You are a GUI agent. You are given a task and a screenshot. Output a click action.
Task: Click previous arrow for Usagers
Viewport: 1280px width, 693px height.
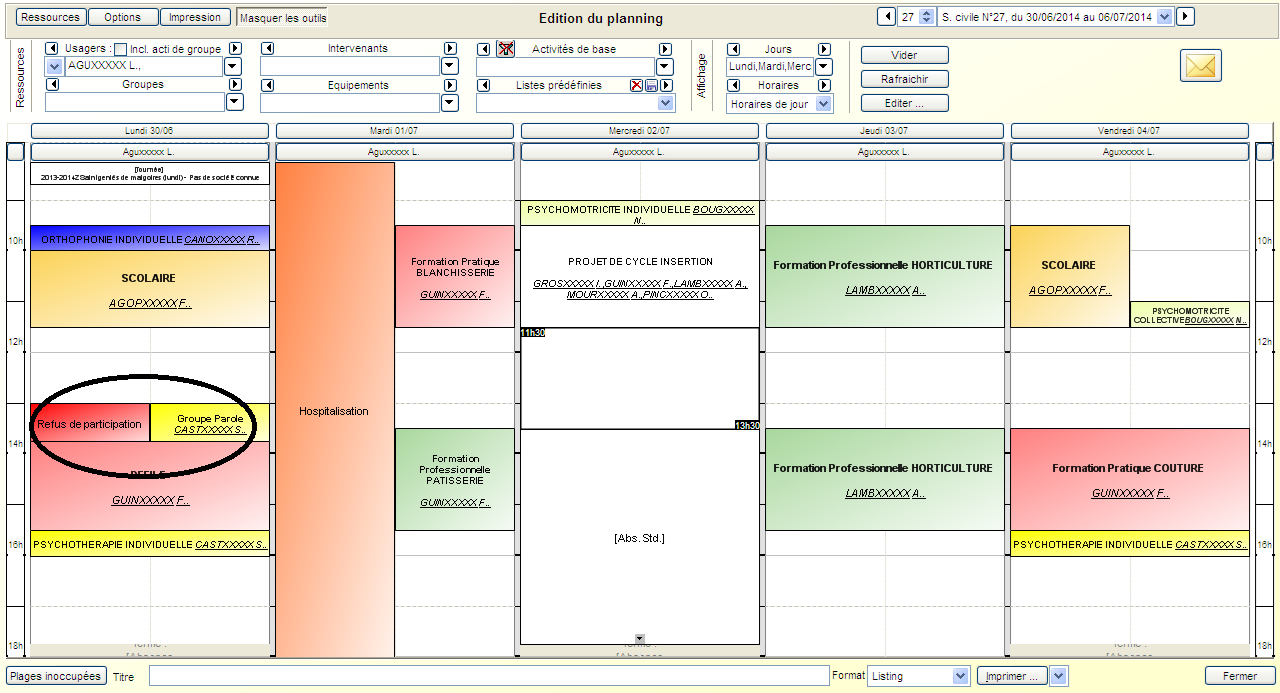pyautogui.click(x=52, y=49)
